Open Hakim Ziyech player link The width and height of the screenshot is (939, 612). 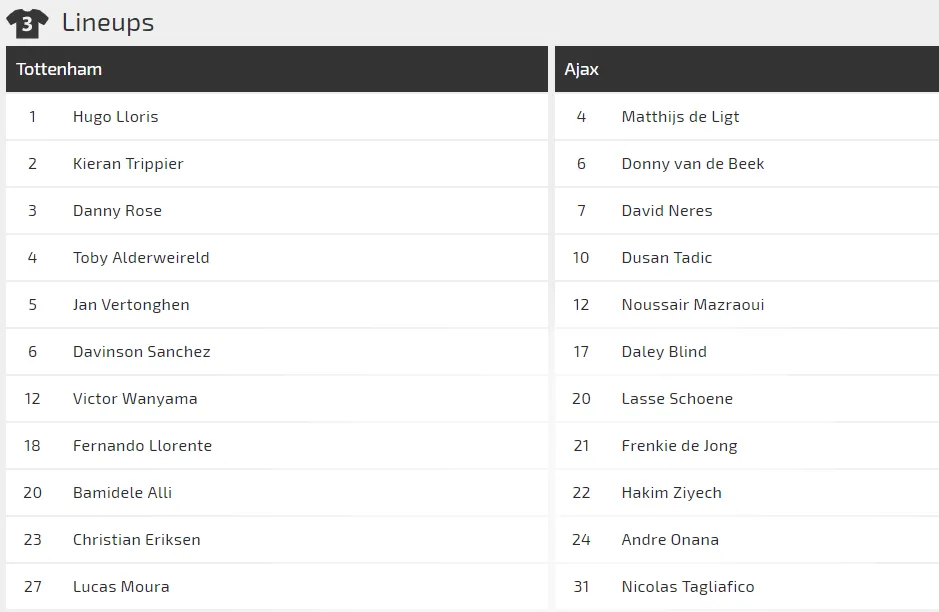click(x=671, y=493)
